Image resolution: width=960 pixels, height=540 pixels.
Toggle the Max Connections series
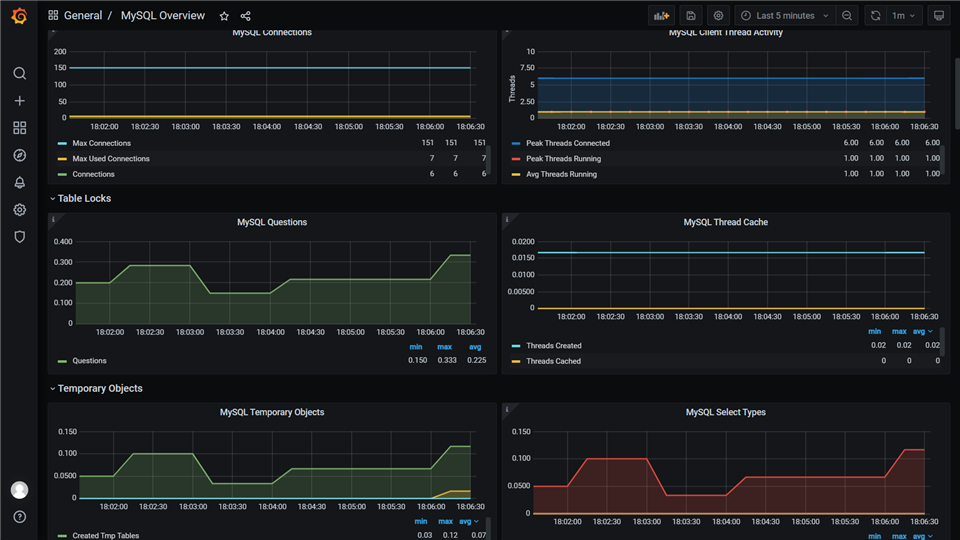102,143
